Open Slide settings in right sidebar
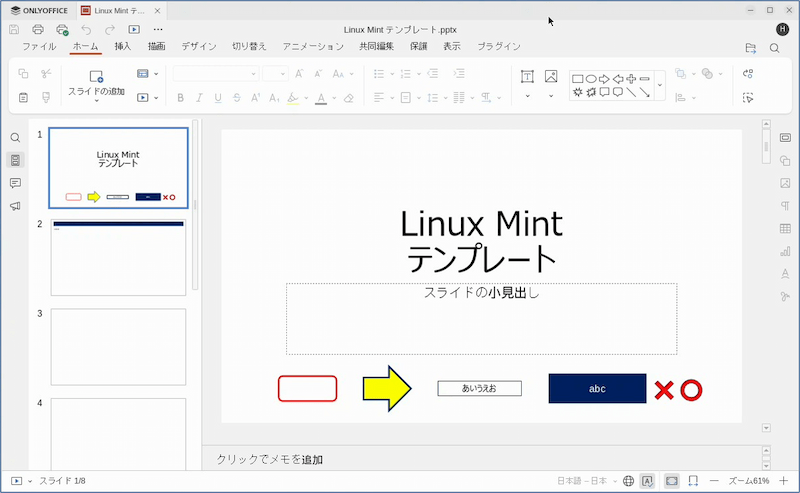This screenshot has height=493, width=800. (785, 138)
